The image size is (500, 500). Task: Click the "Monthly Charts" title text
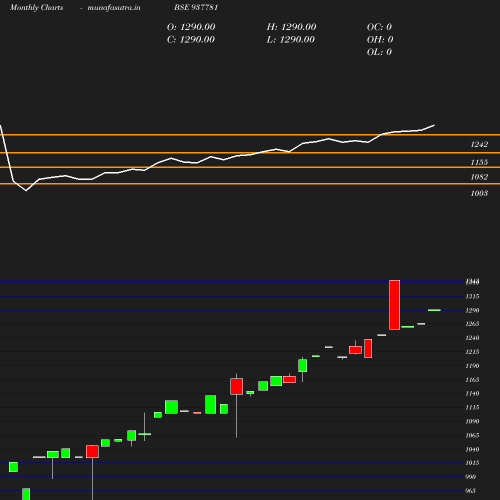click(x=37, y=7)
